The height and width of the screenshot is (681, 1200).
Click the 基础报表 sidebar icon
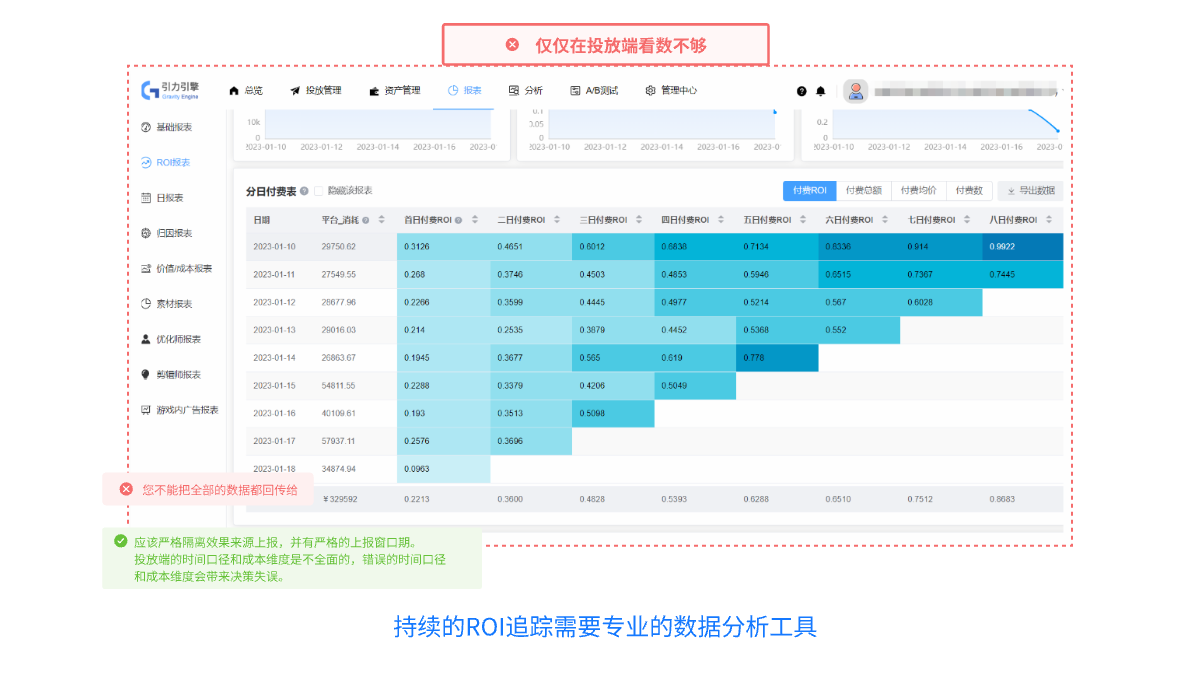point(146,127)
